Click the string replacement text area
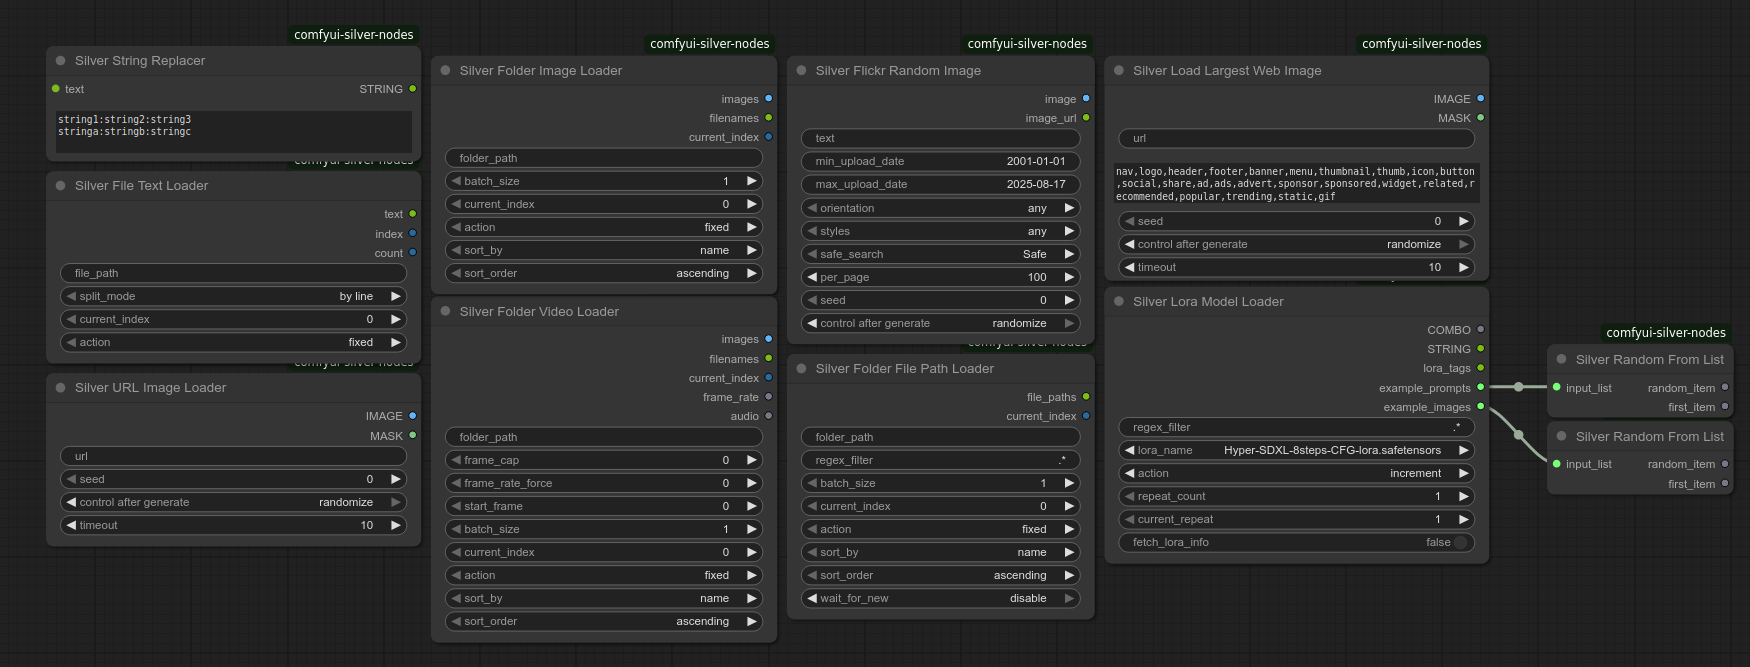This screenshot has width=1750, height=667. 234,132
